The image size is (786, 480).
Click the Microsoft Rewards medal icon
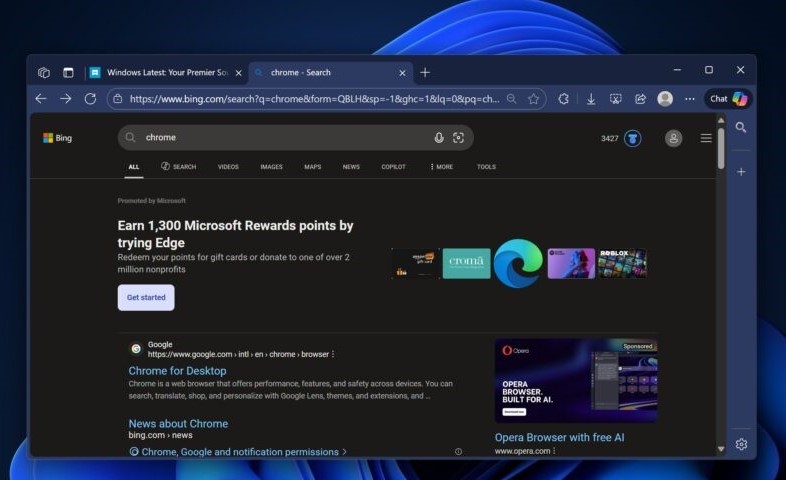632,138
